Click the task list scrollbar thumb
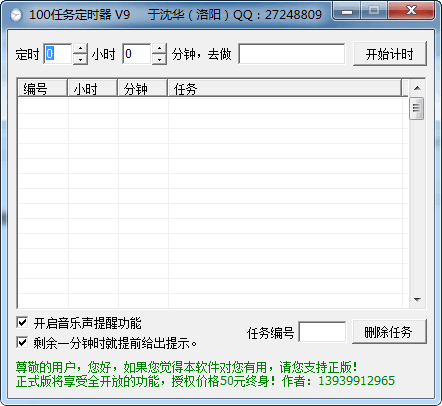The width and height of the screenshot is (442, 406). tap(417, 108)
